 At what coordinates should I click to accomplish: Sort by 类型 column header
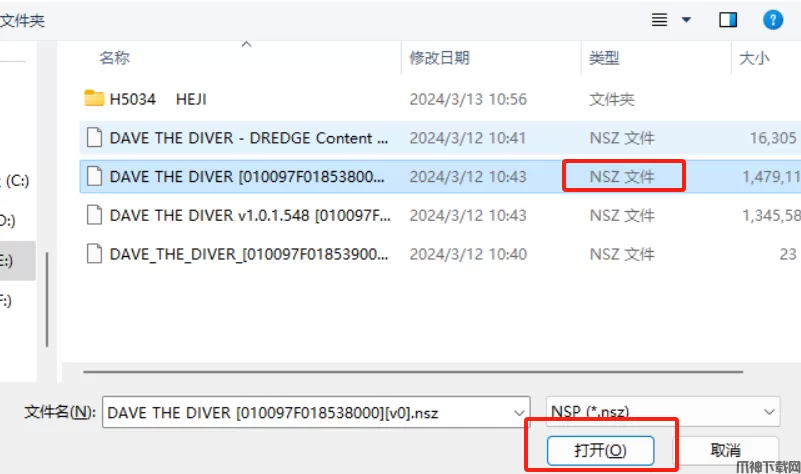pos(604,58)
